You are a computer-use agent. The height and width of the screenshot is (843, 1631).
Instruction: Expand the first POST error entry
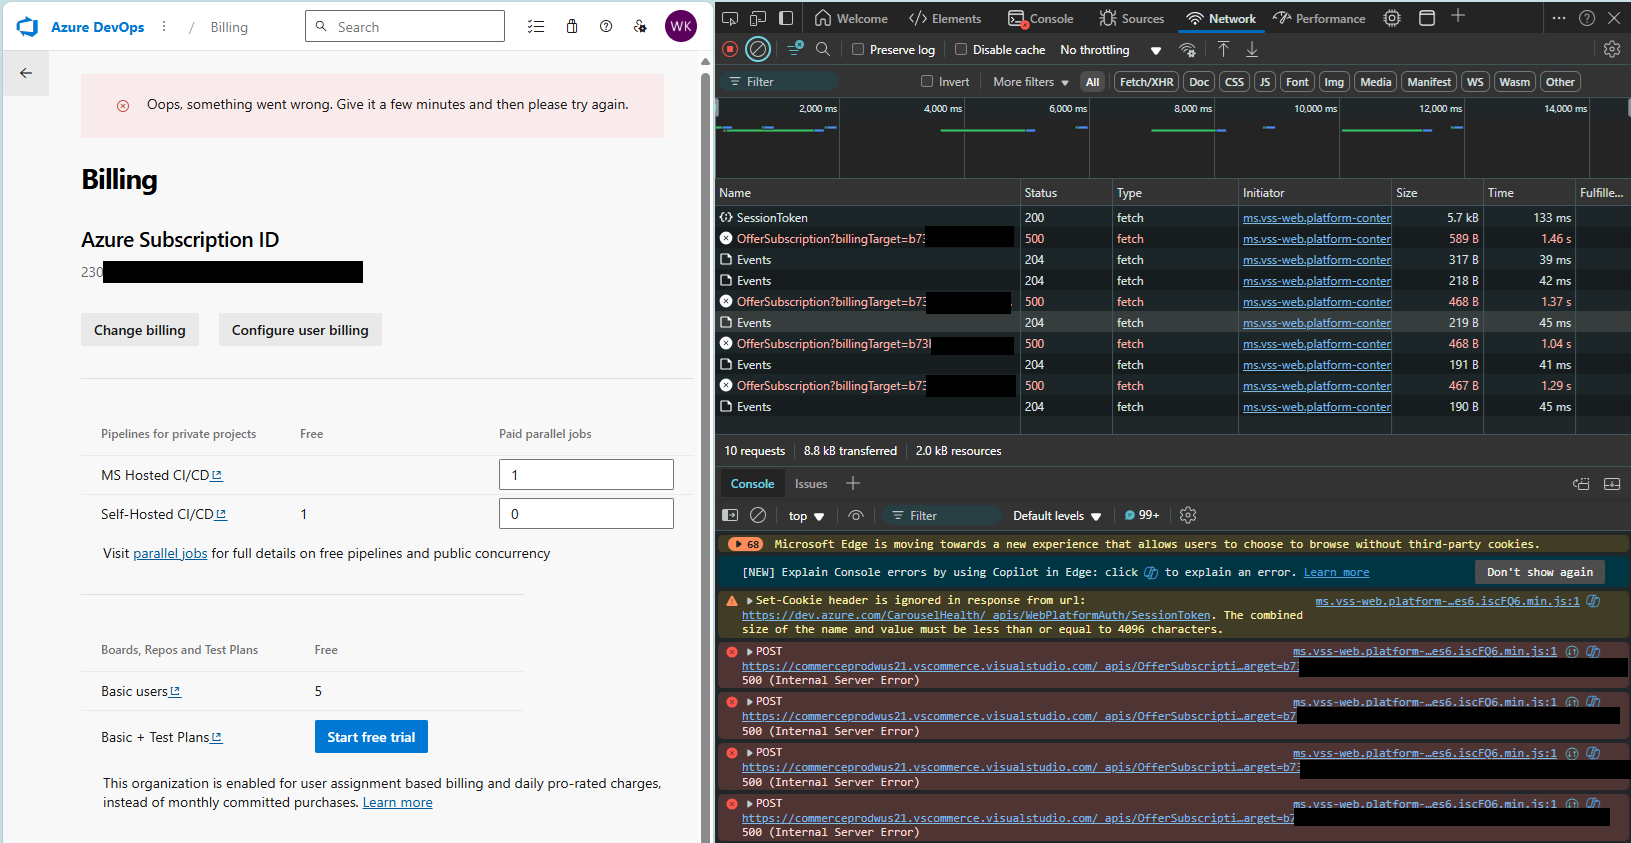coord(750,652)
